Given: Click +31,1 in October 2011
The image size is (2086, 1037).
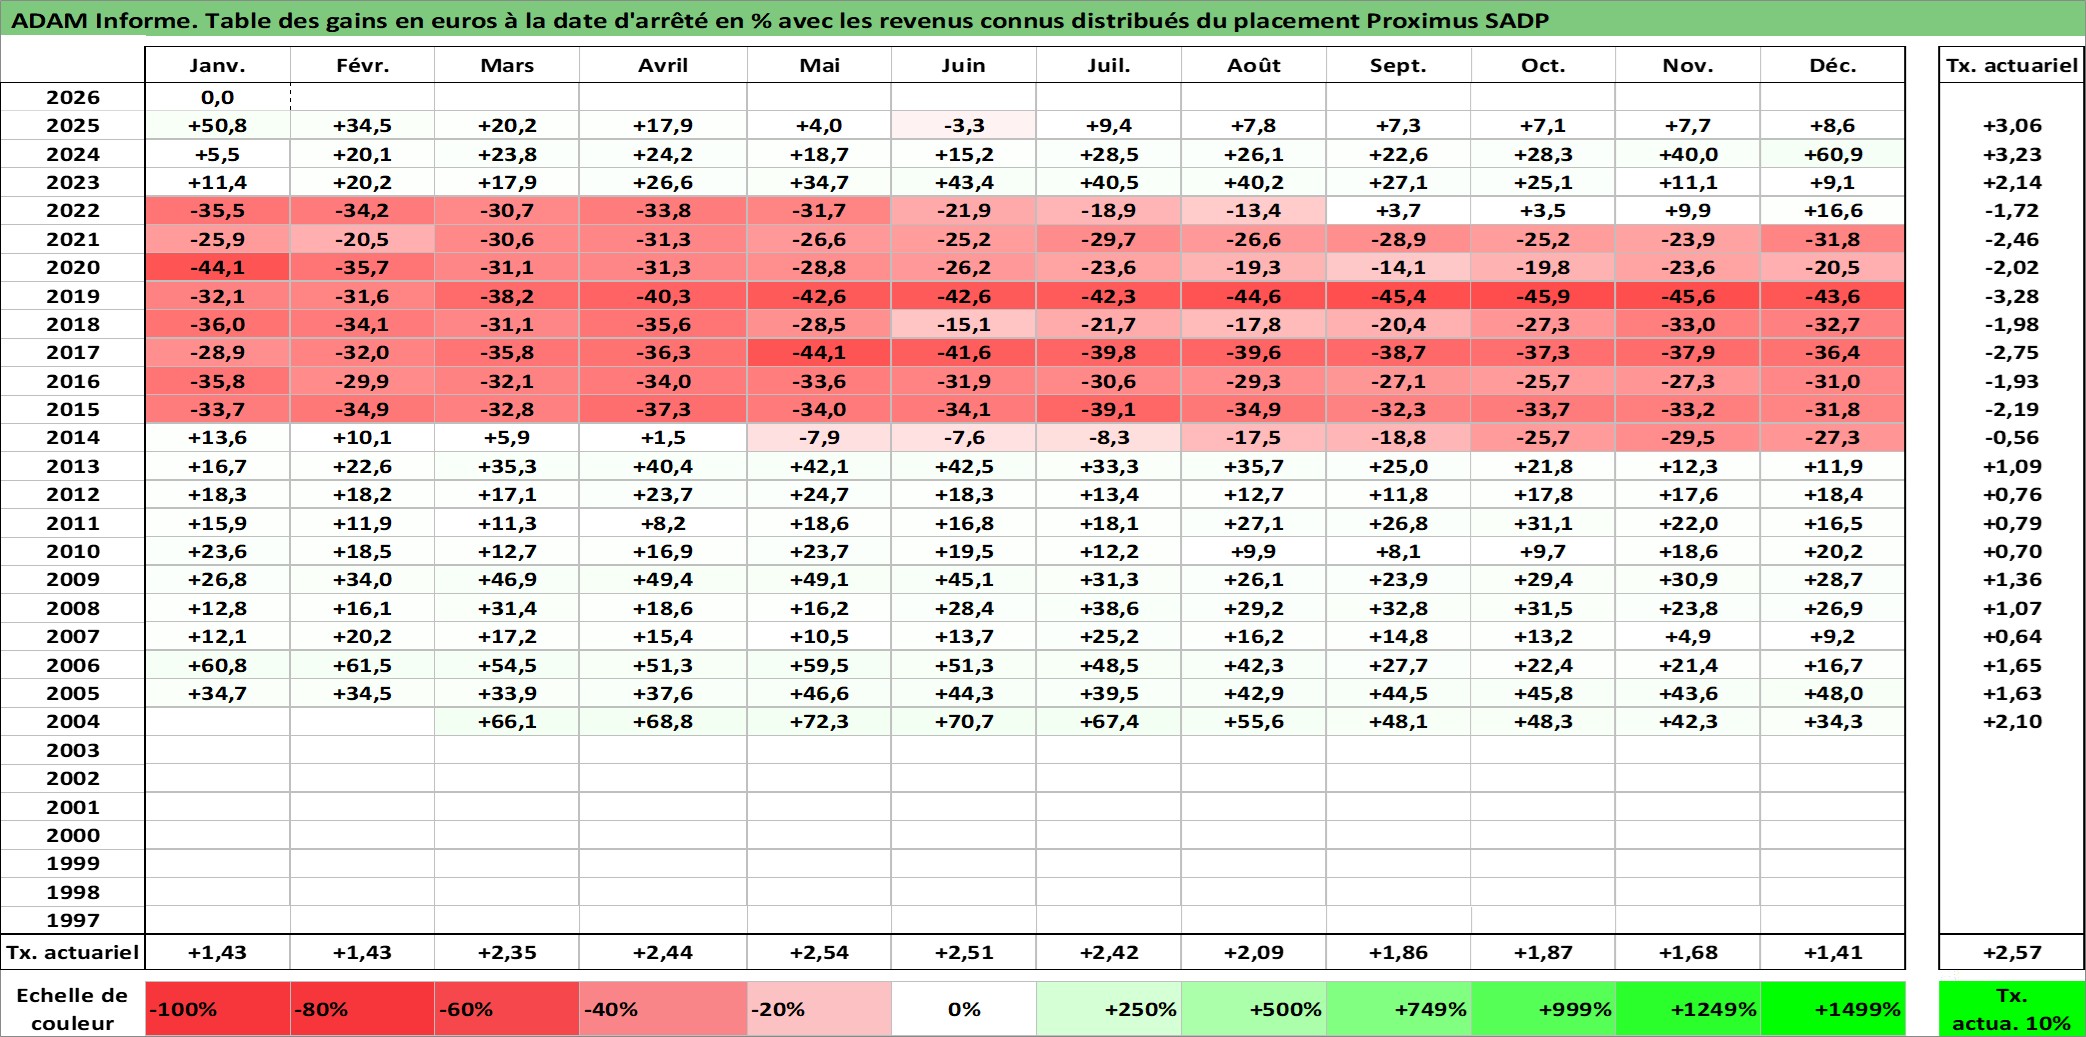Looking at the screenshot, I should click(x=1543, y=523).
